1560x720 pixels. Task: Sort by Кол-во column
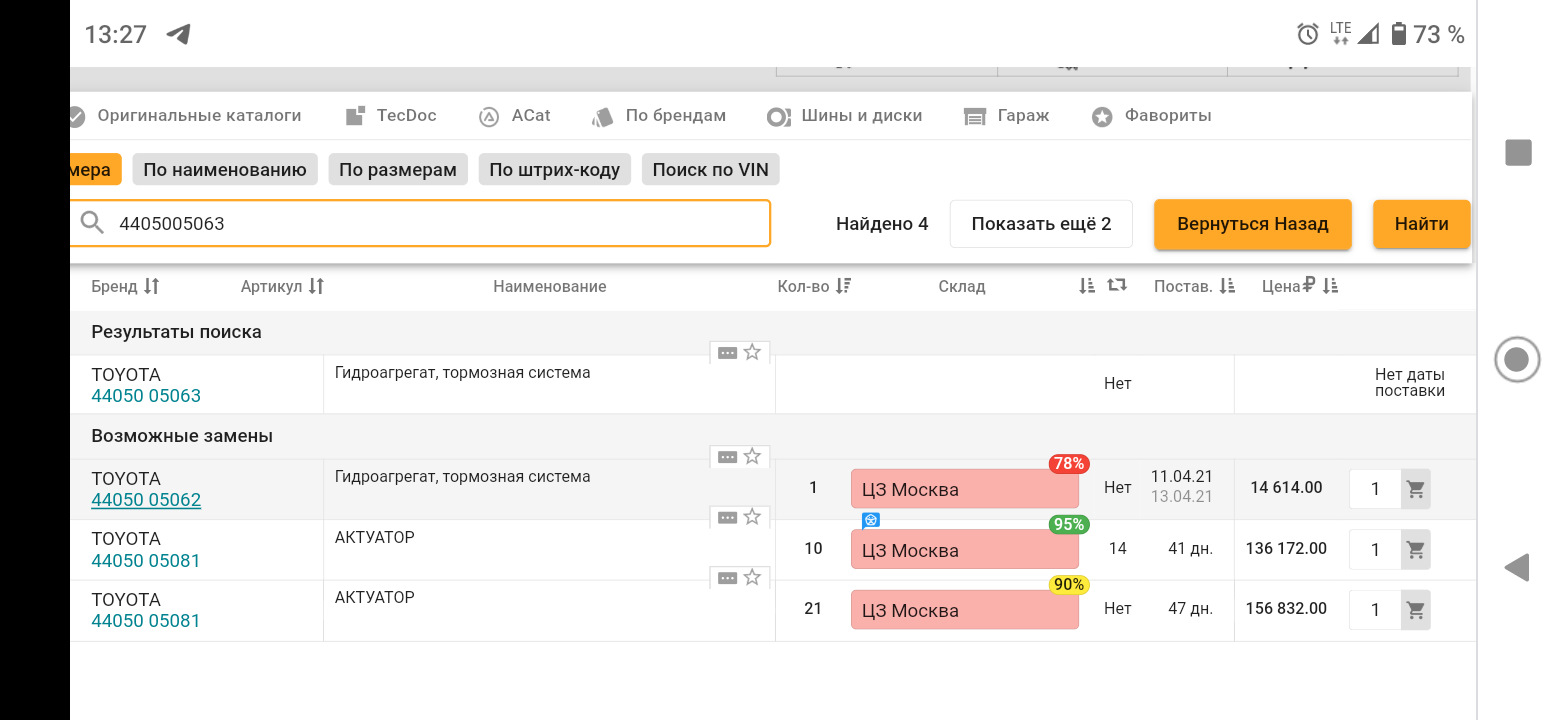814,286
